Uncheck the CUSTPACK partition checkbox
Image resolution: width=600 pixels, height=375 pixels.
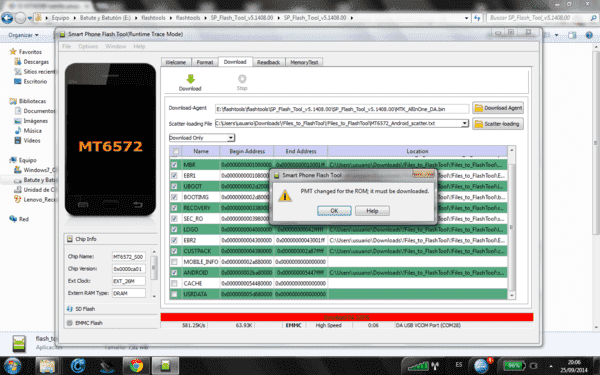pyautogui.click(x=174, y=251)
